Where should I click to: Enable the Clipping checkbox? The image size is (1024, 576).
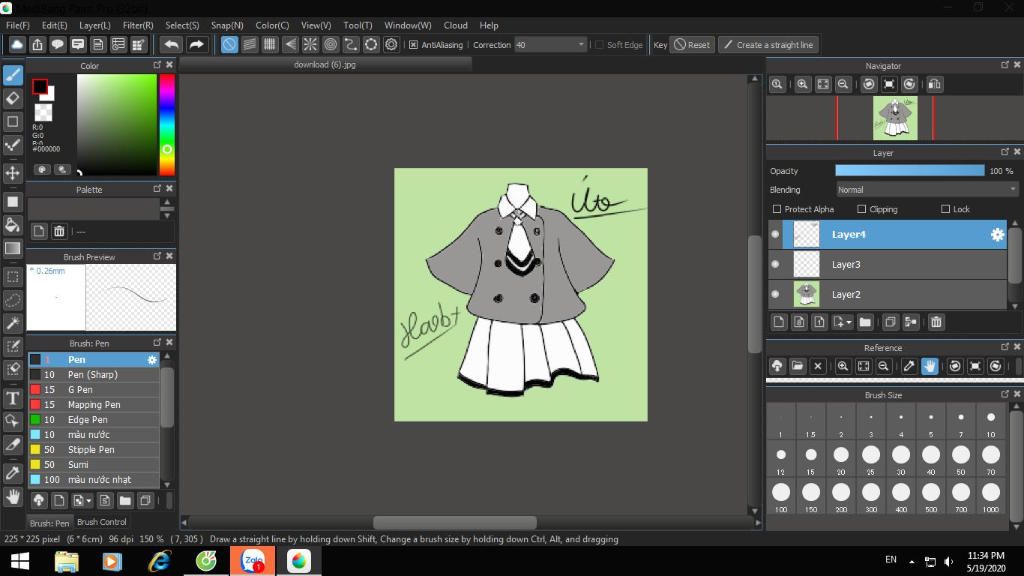[x=861, y=209]
